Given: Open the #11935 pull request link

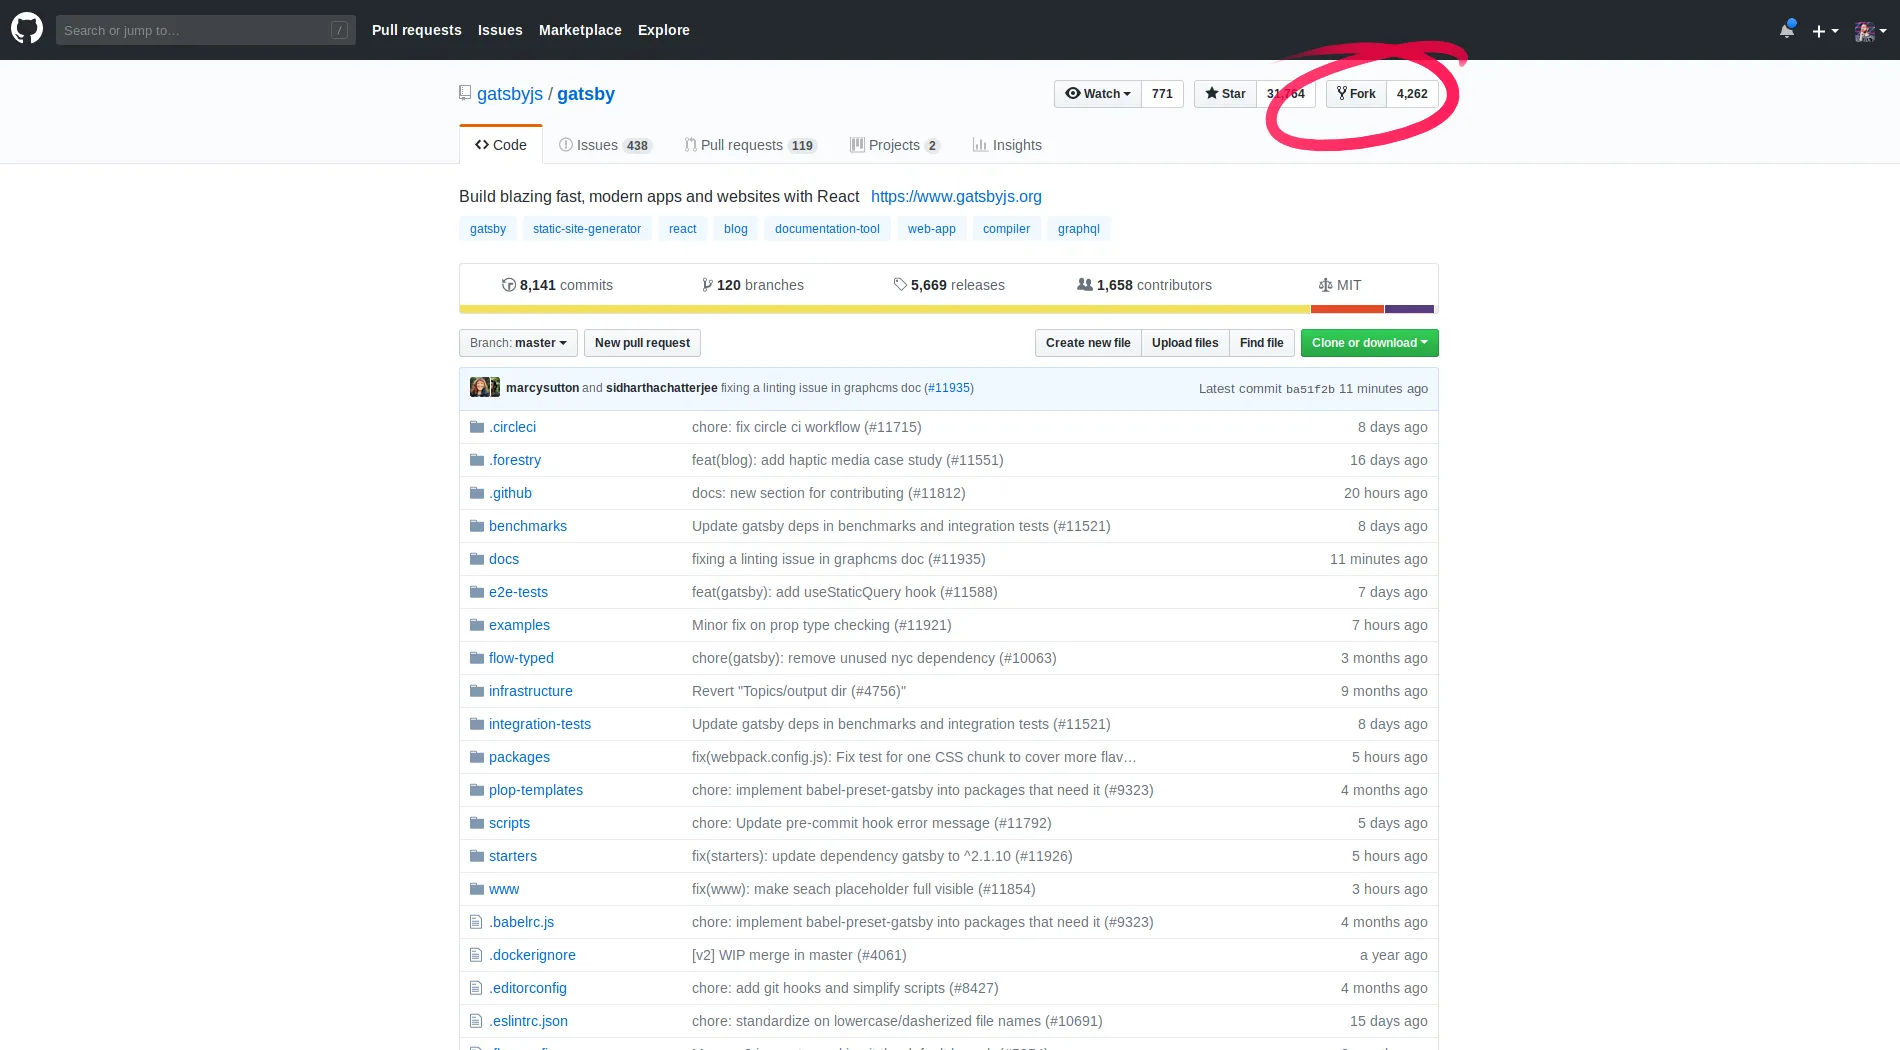Looking at the screenshot, I should click(x=949, y=388).
